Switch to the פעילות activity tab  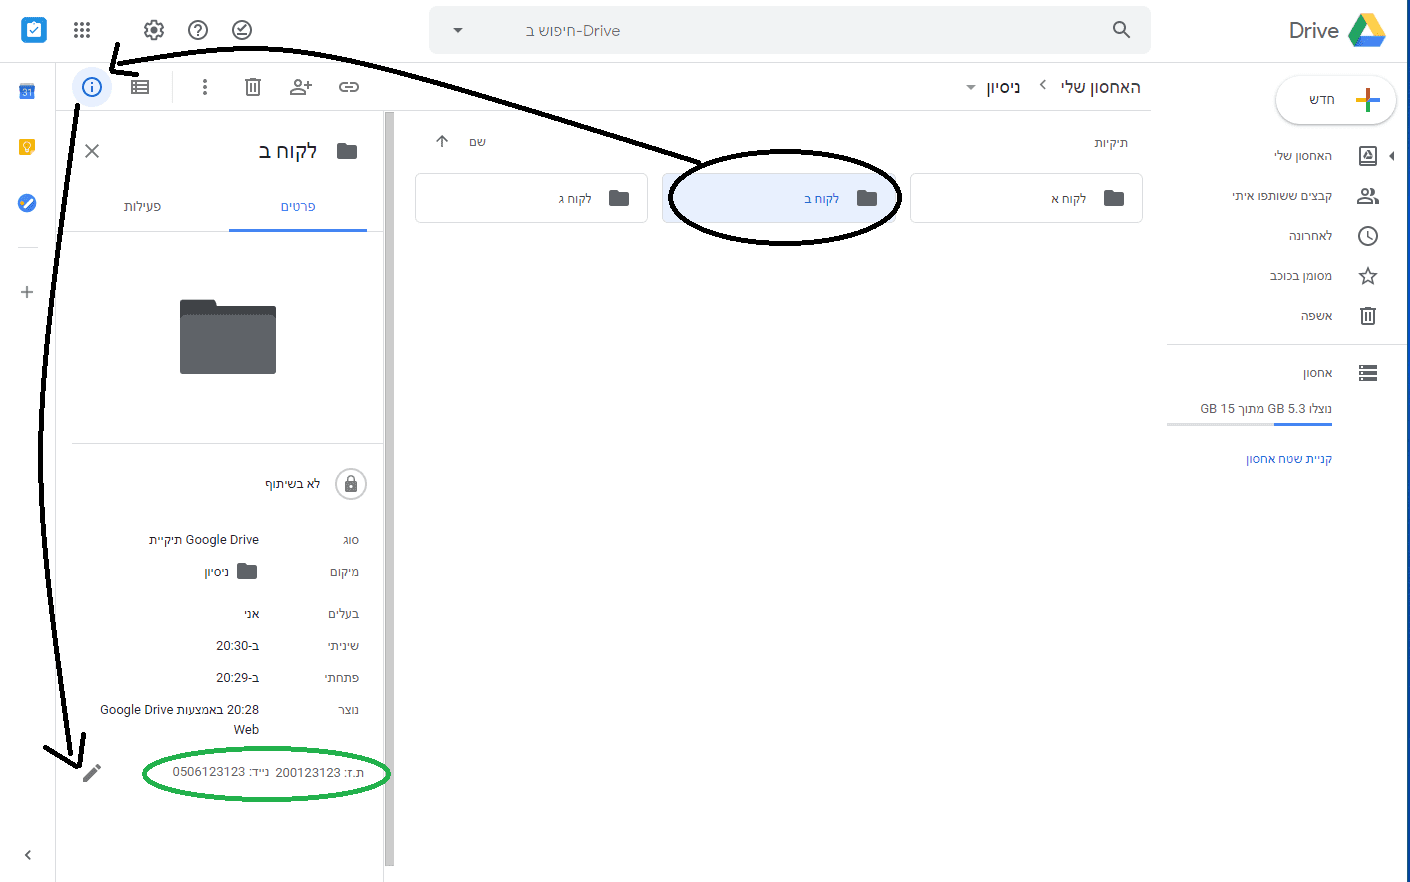[142, 206]
